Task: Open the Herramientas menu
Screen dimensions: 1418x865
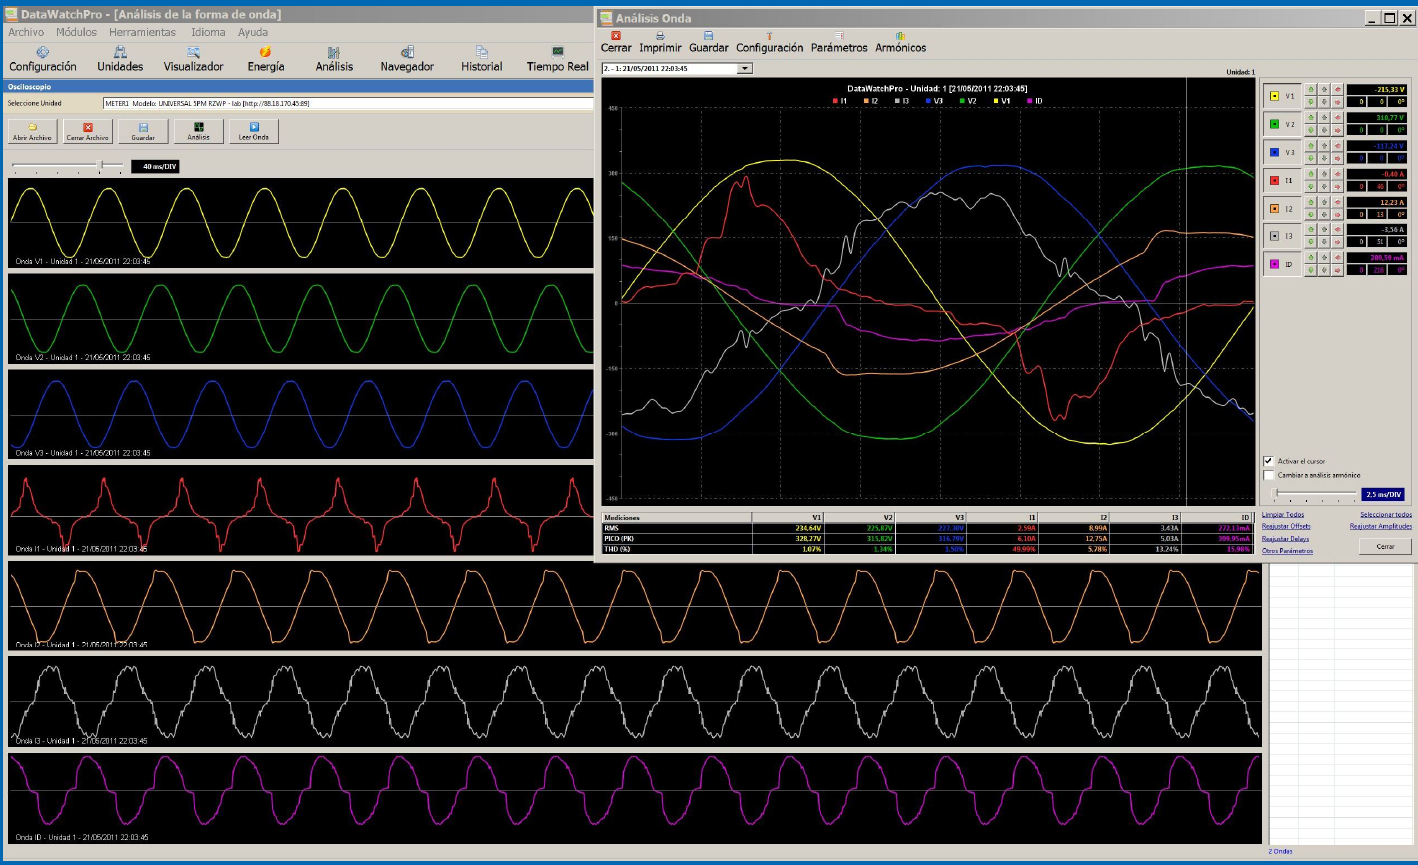Action: 142,32
